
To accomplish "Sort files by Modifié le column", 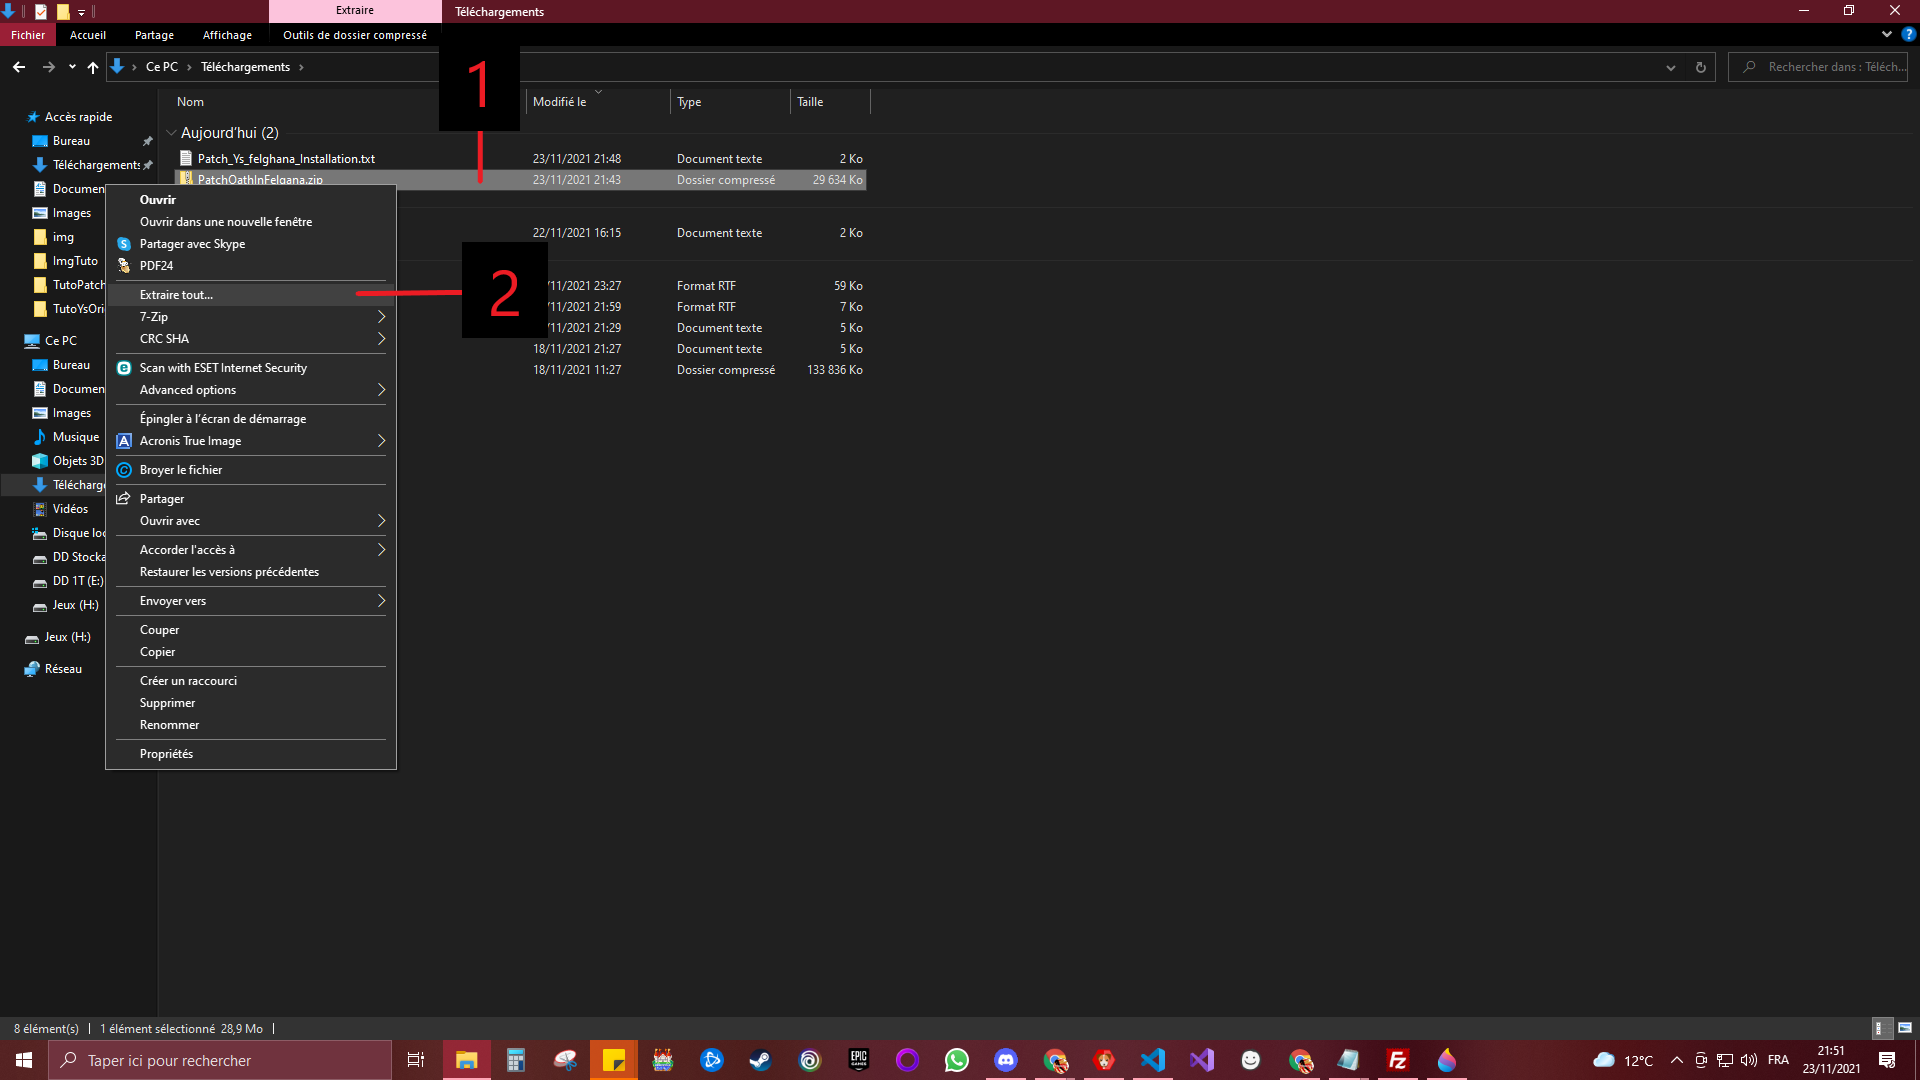I will point(560,102).
